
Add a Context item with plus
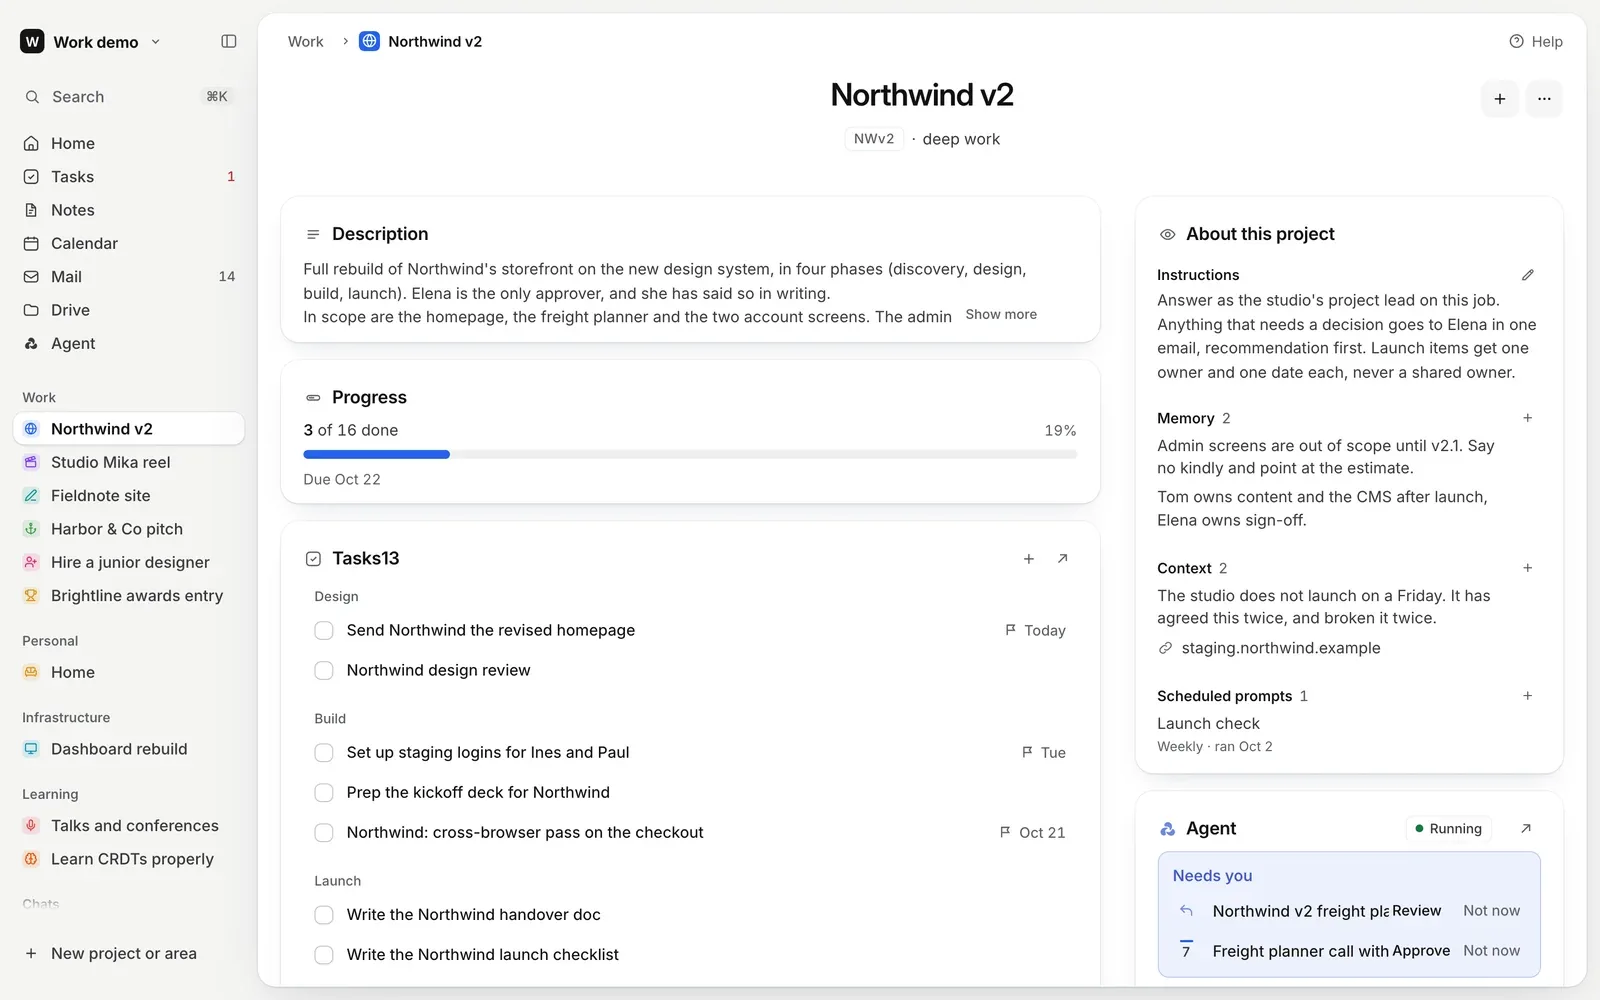coord(1528,568)
